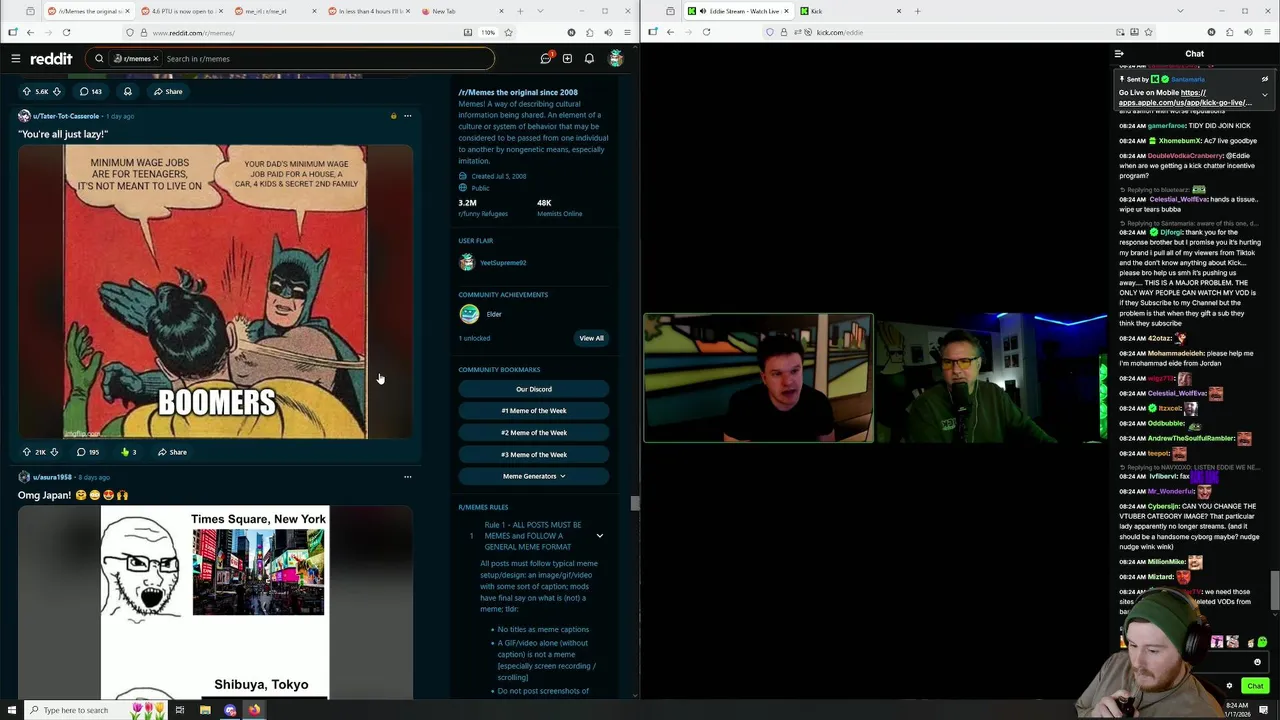This screenshot has width=1280, height=720.
Task: Remove r/memes filter from search box
Action: pyautogui.click(x=155, y=59)
